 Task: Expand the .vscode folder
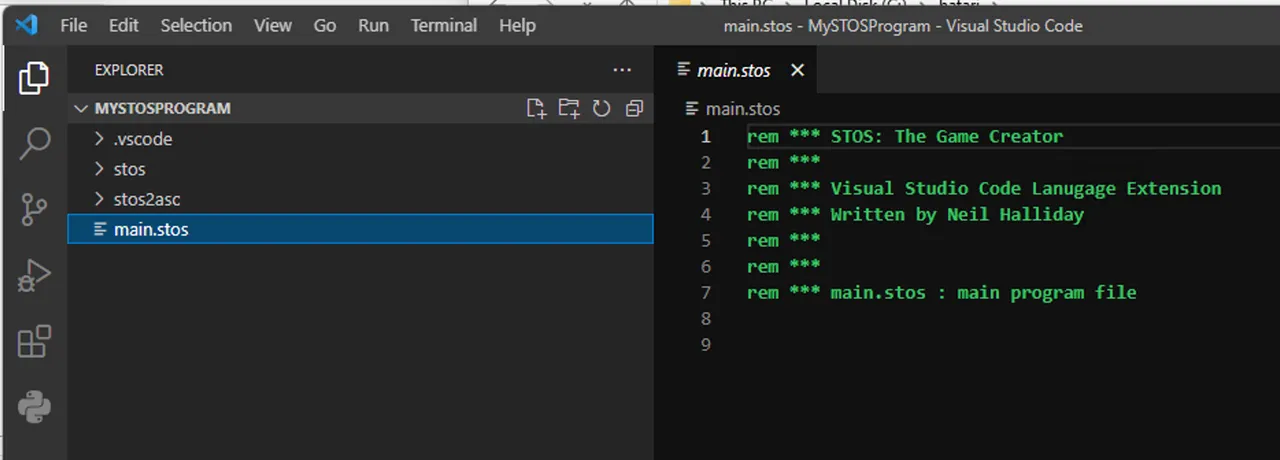click(360, 139)
